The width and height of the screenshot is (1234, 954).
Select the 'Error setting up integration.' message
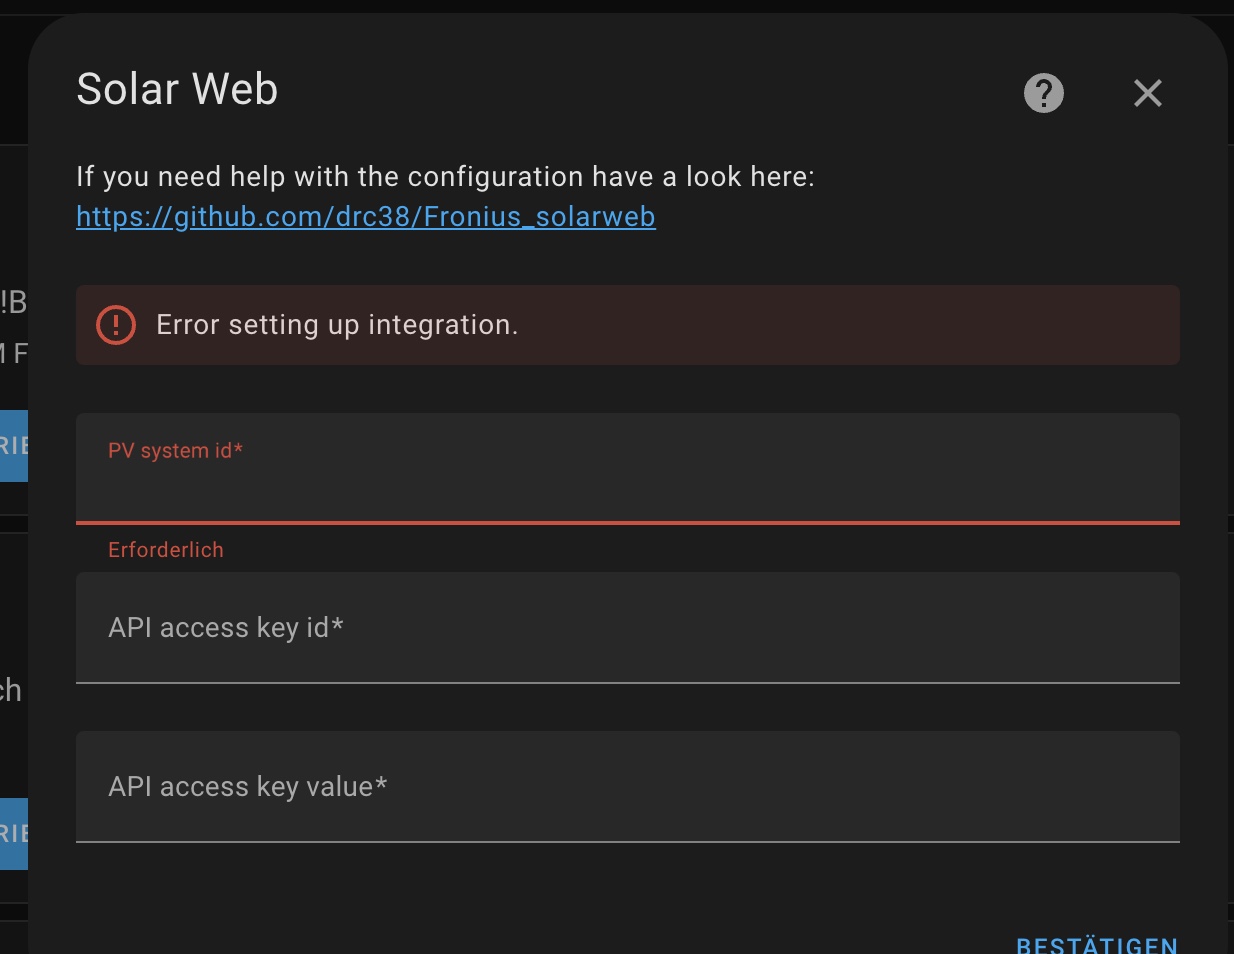(x=337, y=325)
